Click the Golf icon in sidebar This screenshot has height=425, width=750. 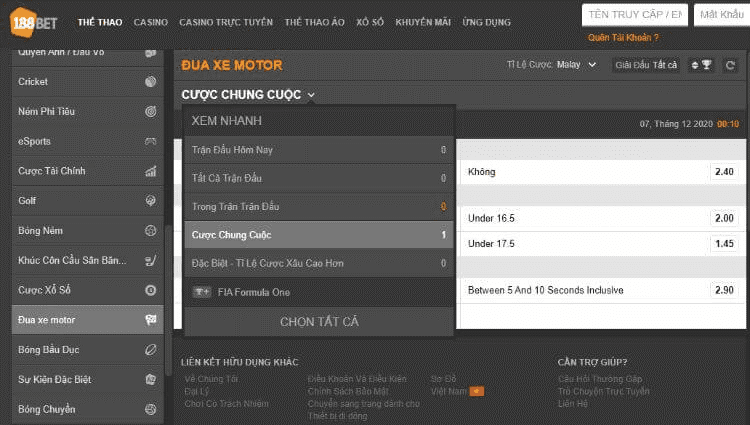click(150, 201)
